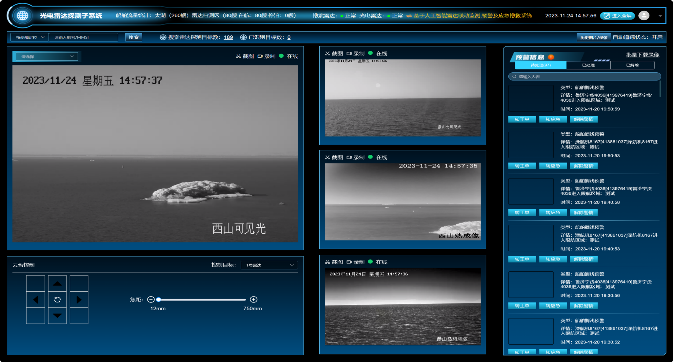The height and width of the screenshot is (362, 673).
Task: Click the search button in the top toolbar
Action: [x=133, y=37]
